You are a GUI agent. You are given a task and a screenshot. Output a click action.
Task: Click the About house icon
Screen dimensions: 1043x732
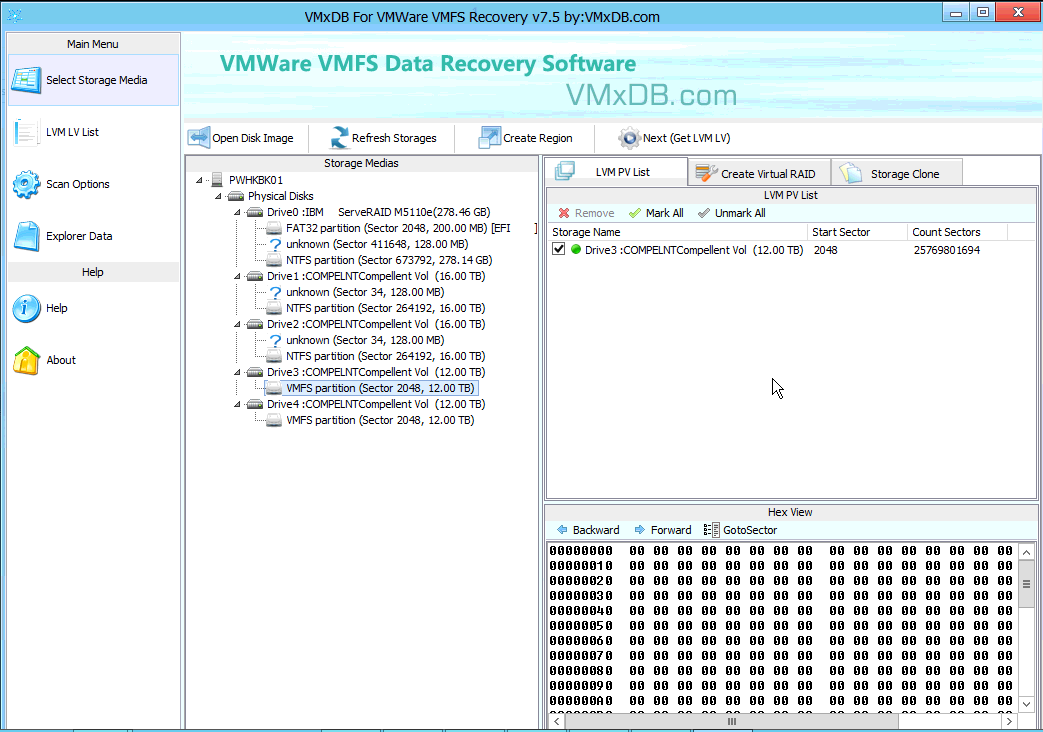tap(27, 360)
